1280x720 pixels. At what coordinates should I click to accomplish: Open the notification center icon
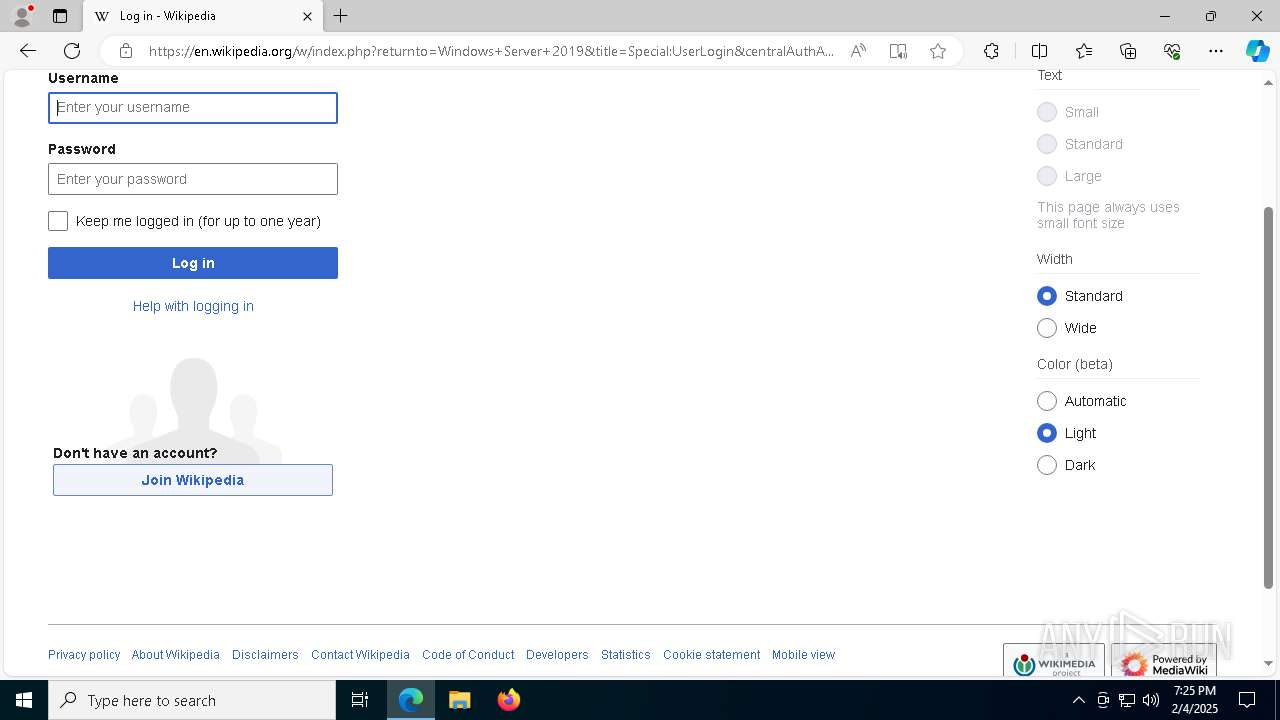coord(1247,700)
